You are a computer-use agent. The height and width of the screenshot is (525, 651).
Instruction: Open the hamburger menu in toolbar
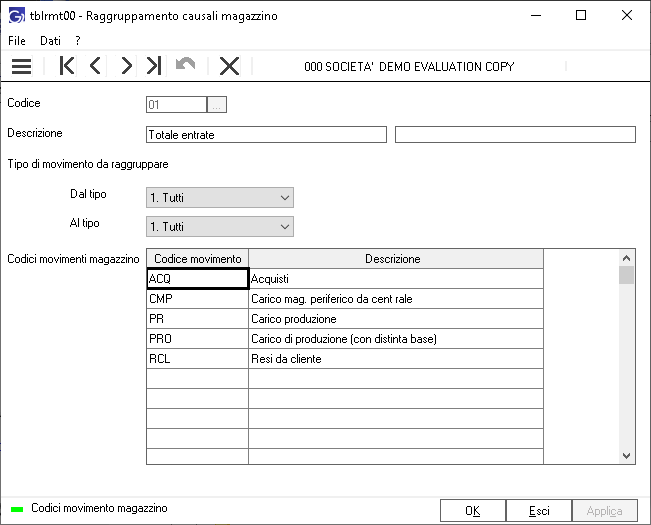[22, 66]
